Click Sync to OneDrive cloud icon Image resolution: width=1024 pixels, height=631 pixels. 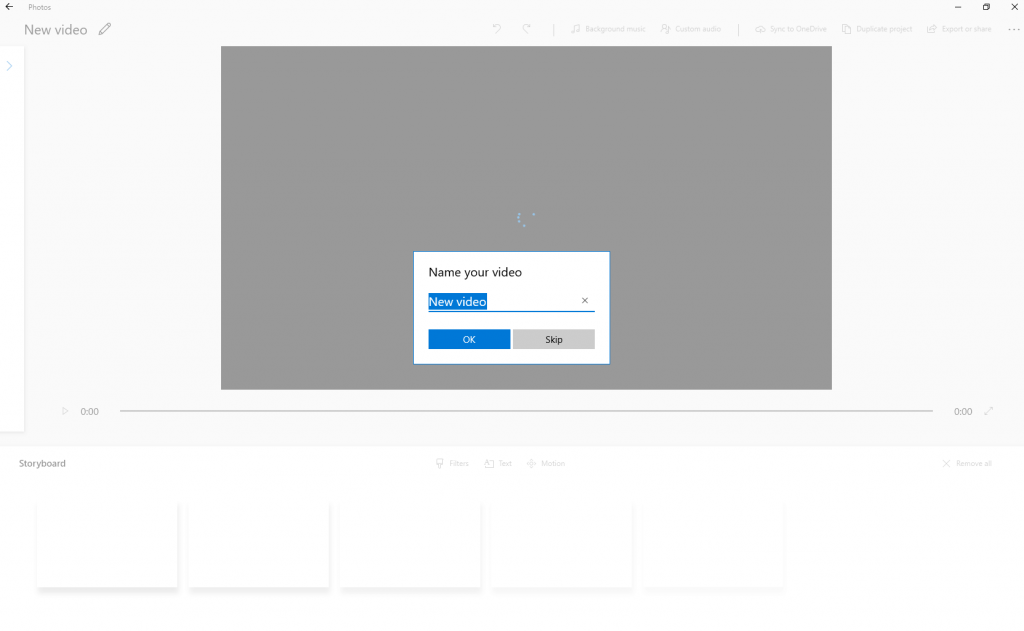pos(760,29)
